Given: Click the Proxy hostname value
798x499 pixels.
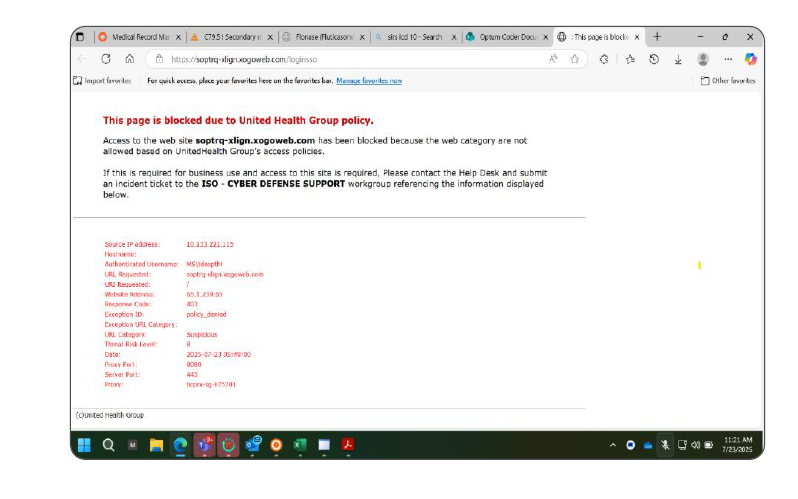Looking at the screenshot, I should click(x=211, y=384).
